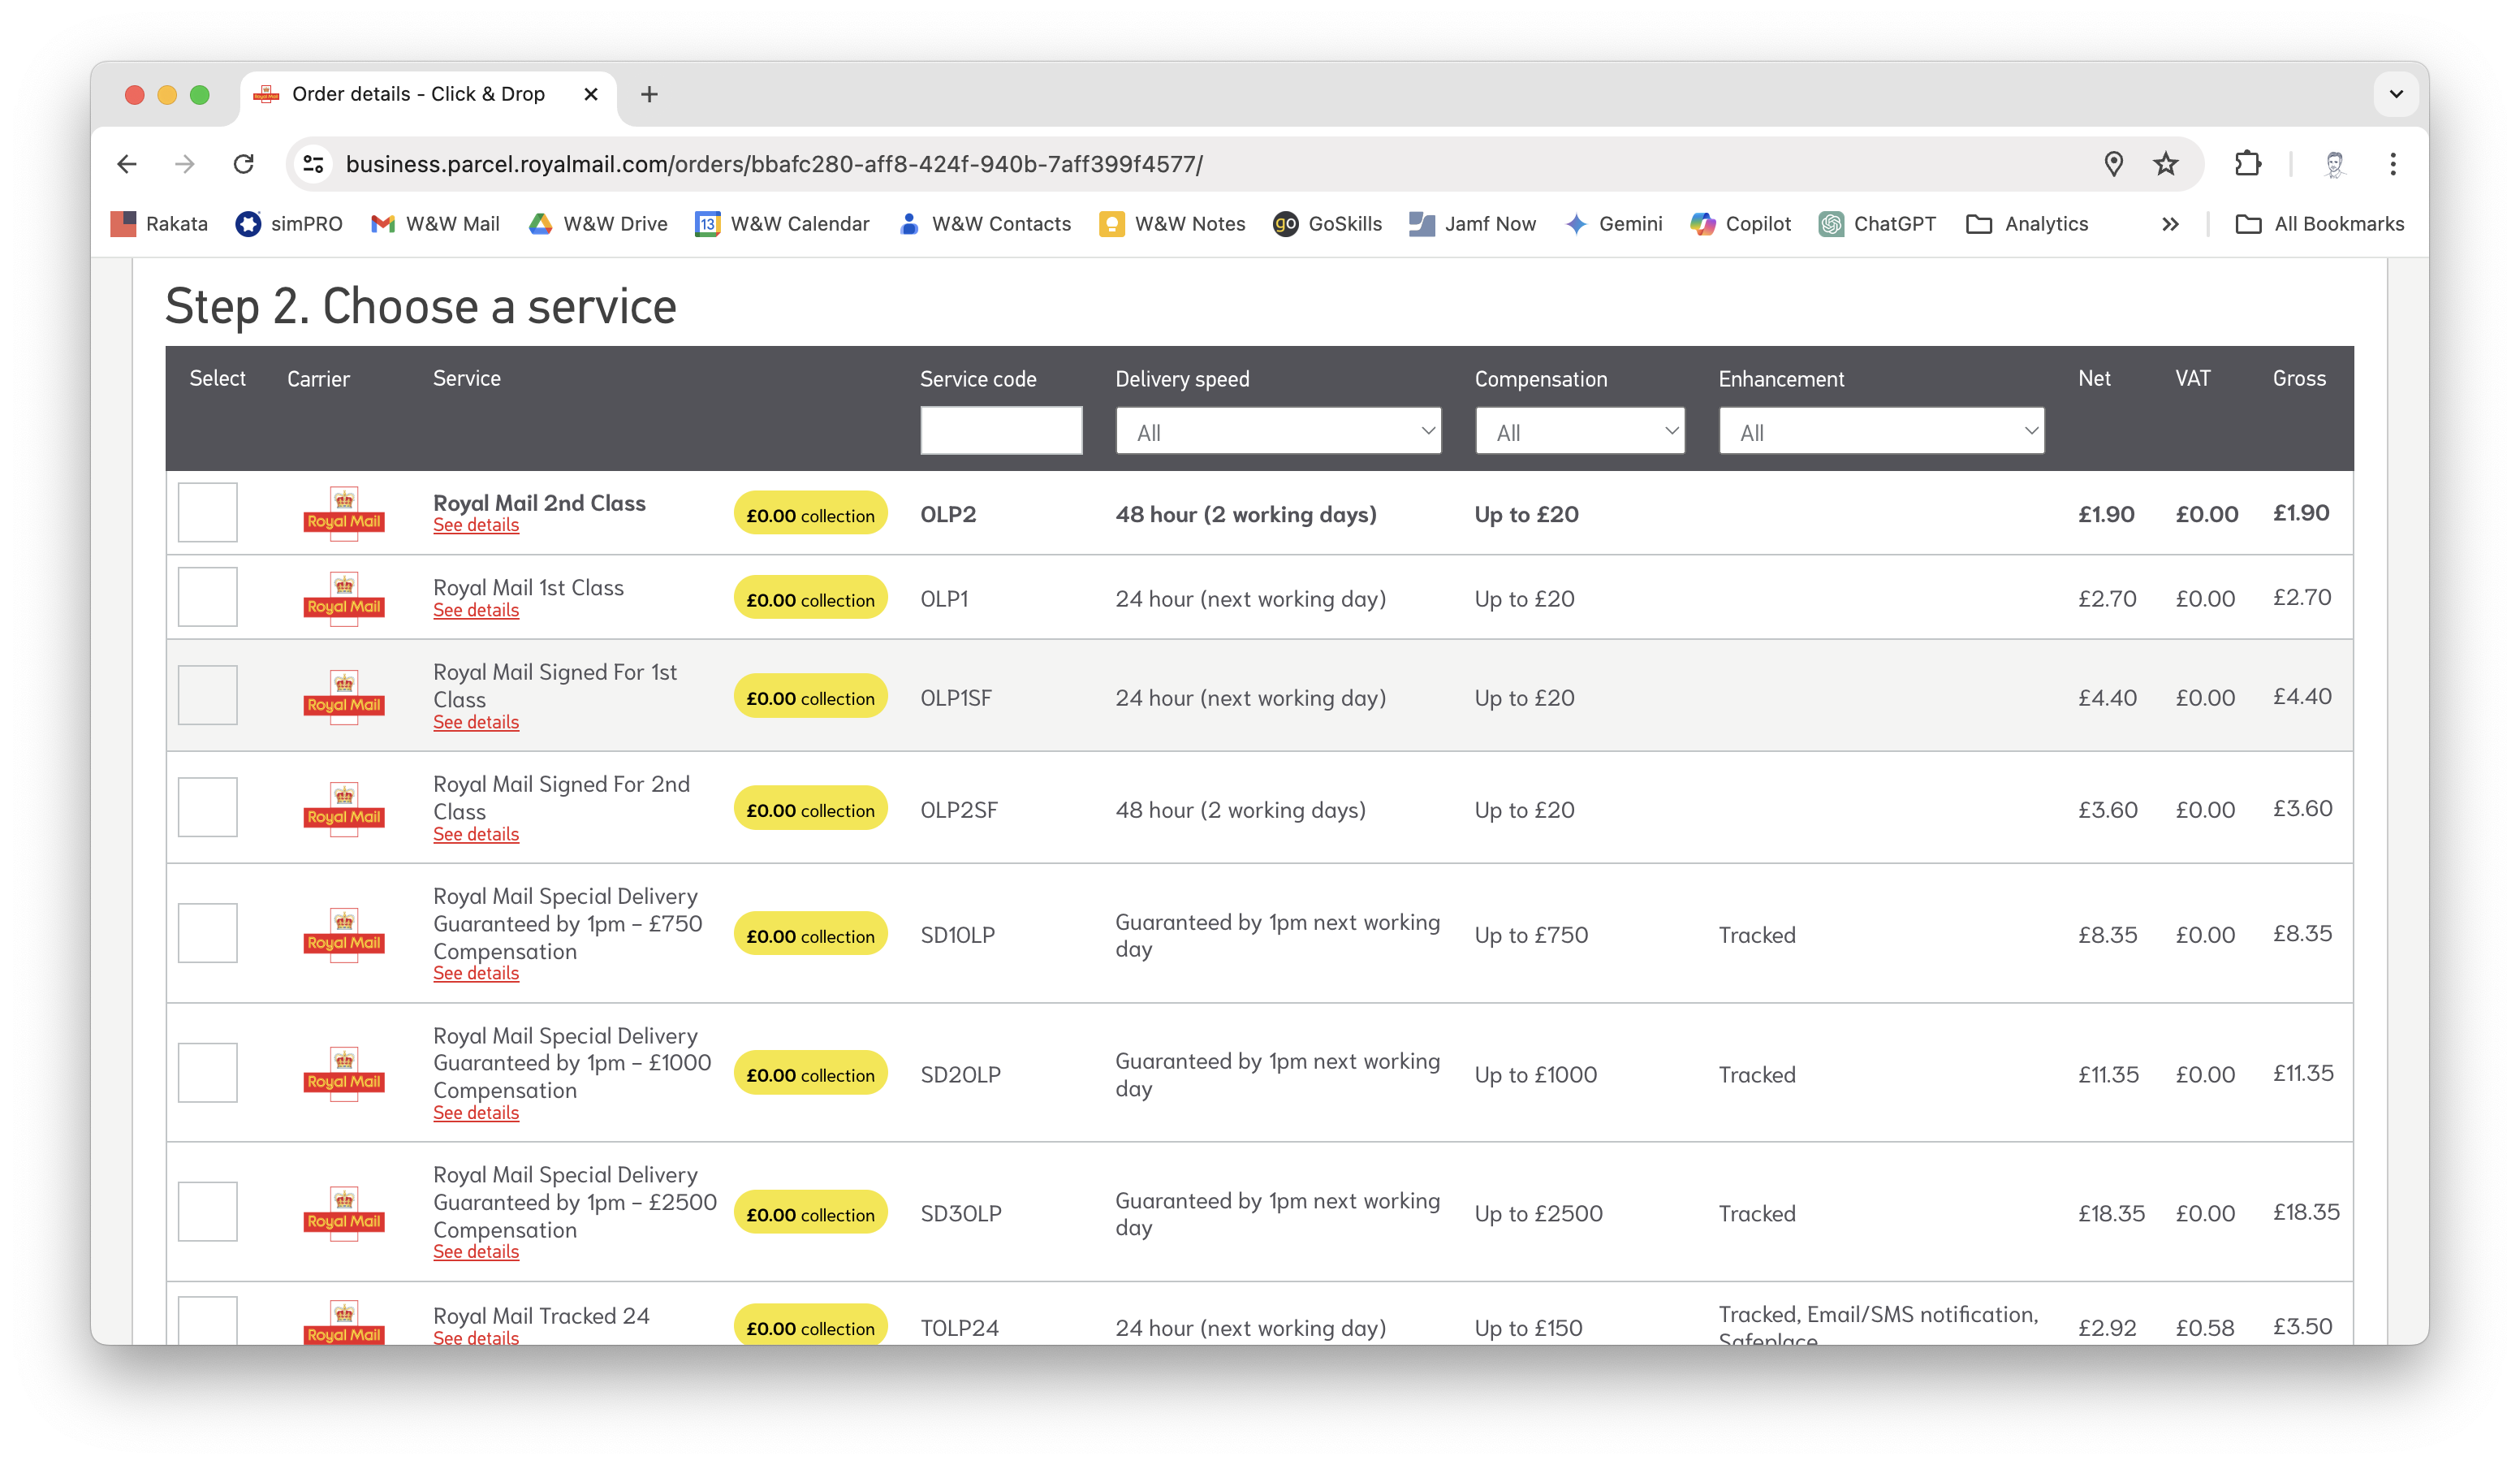This screenshot has height=1465, width=2520.
Task: Click the back navigation arrow
Action: tap(127, 164)
